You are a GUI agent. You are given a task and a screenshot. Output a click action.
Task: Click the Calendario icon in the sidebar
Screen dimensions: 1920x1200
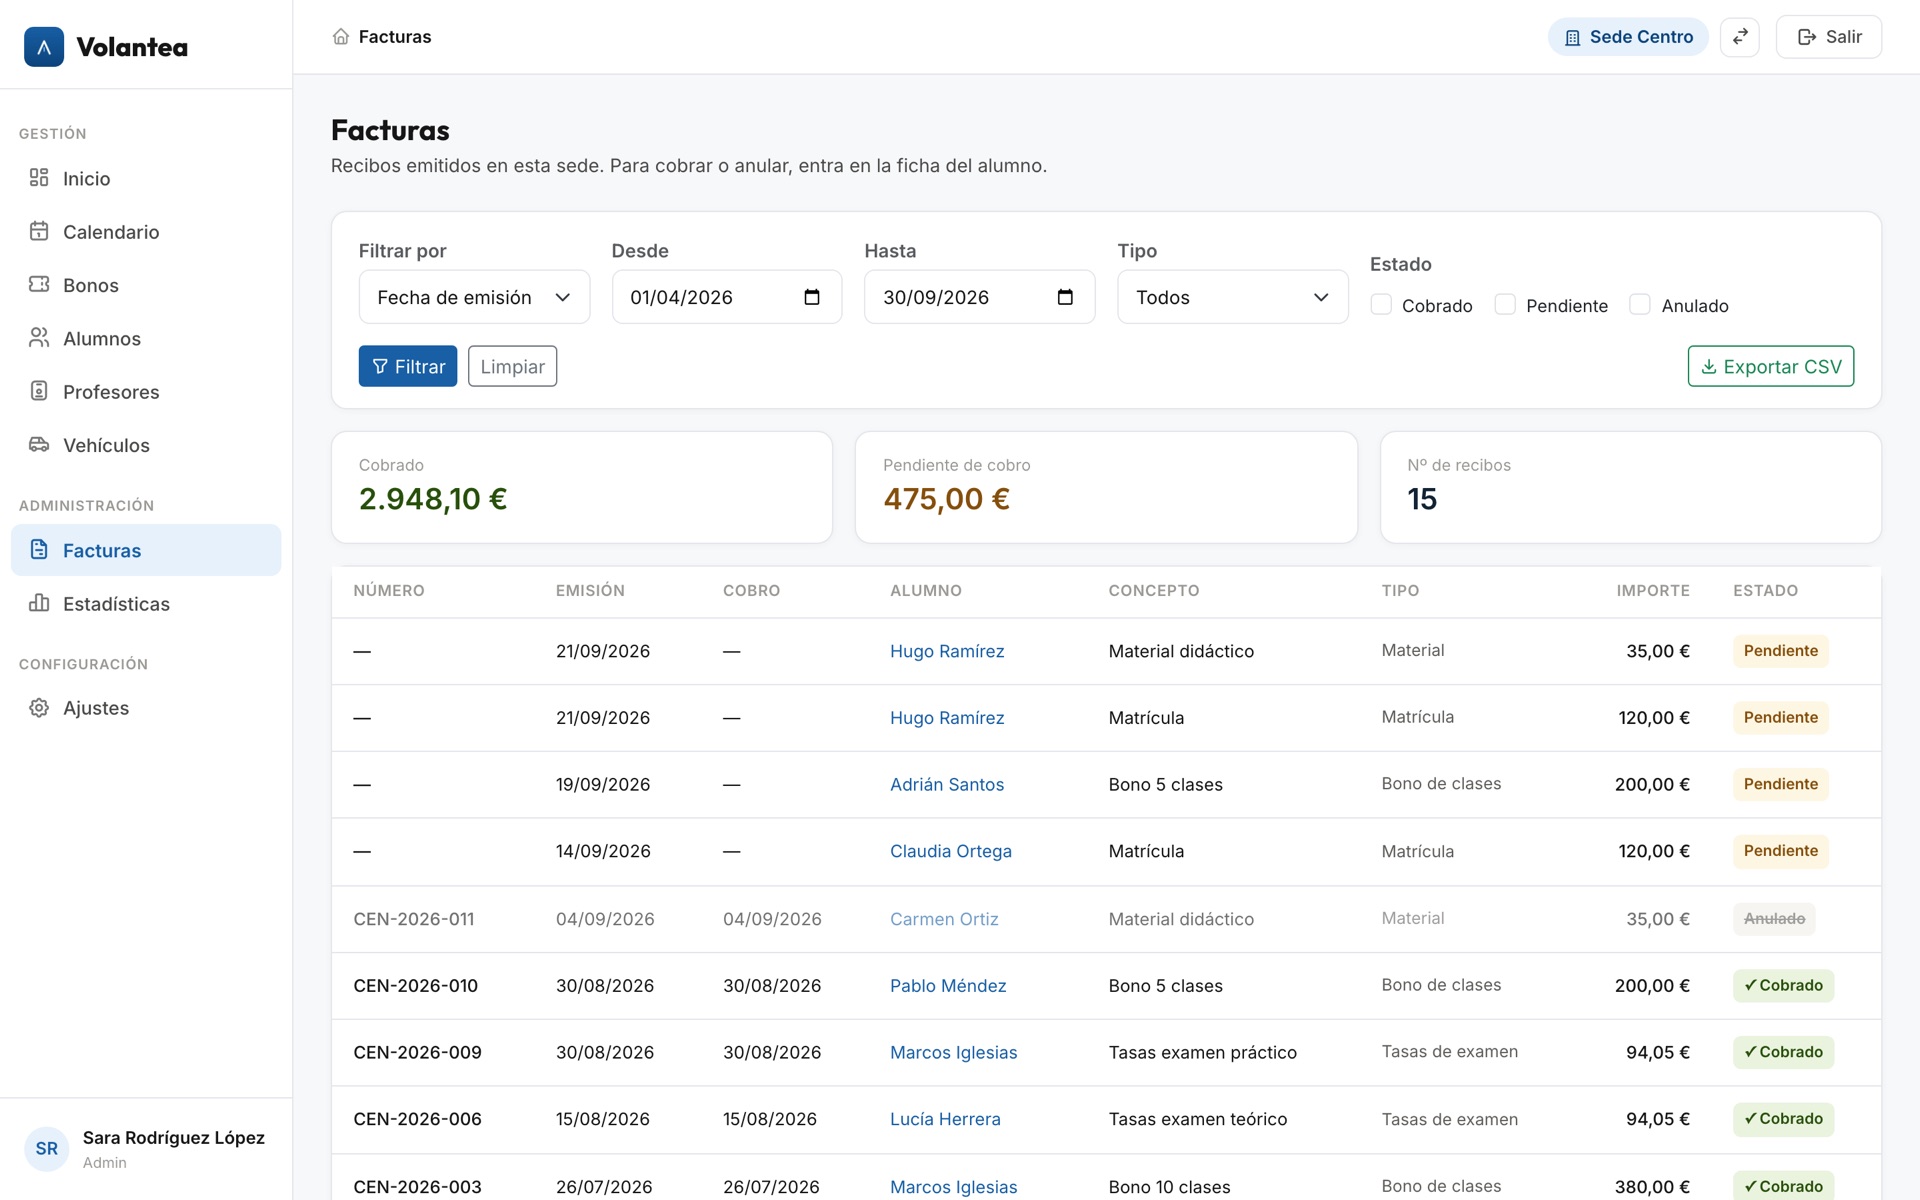39,231
